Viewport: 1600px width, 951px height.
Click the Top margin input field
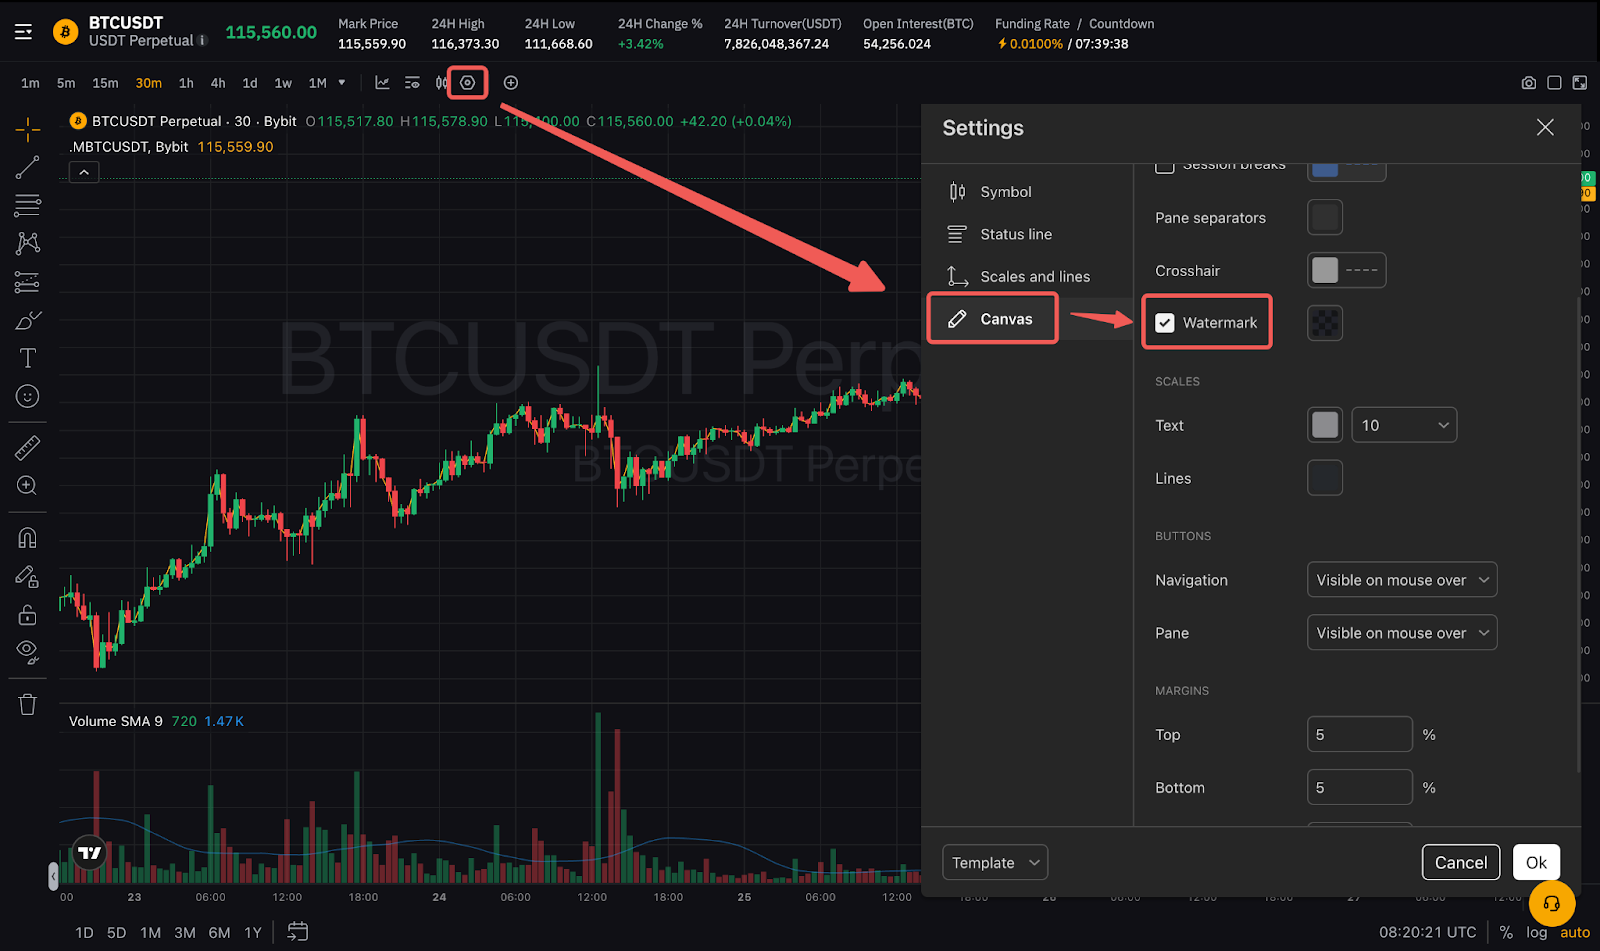pos(1359,735)
